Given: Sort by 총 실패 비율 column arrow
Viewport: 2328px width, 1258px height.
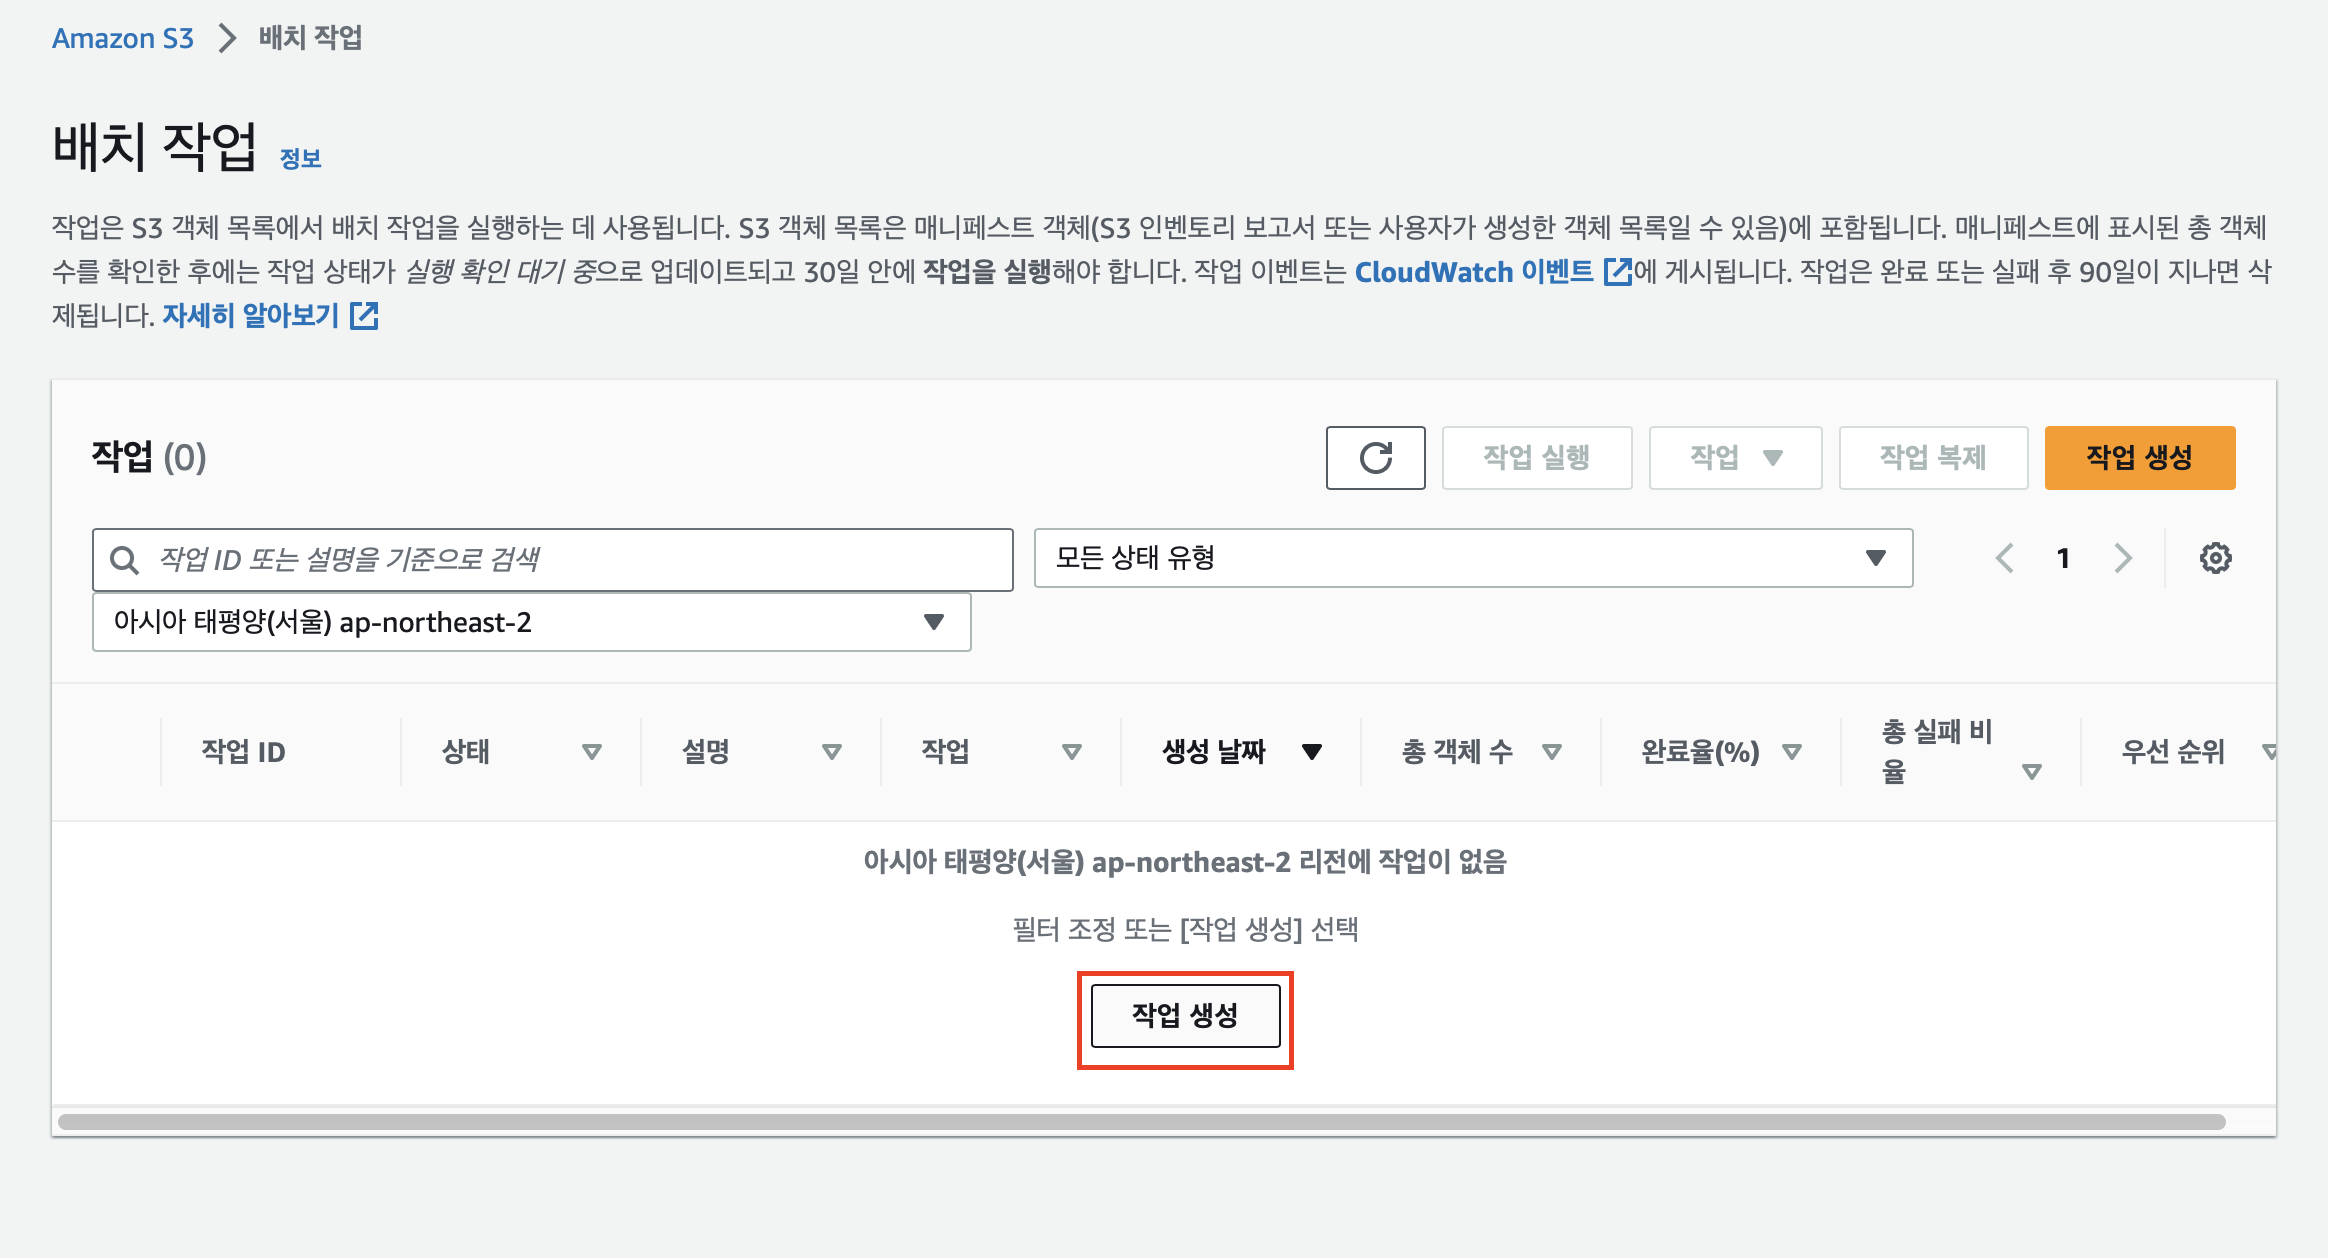Looking at the screenshot, I should click(x=2031, y=772).
